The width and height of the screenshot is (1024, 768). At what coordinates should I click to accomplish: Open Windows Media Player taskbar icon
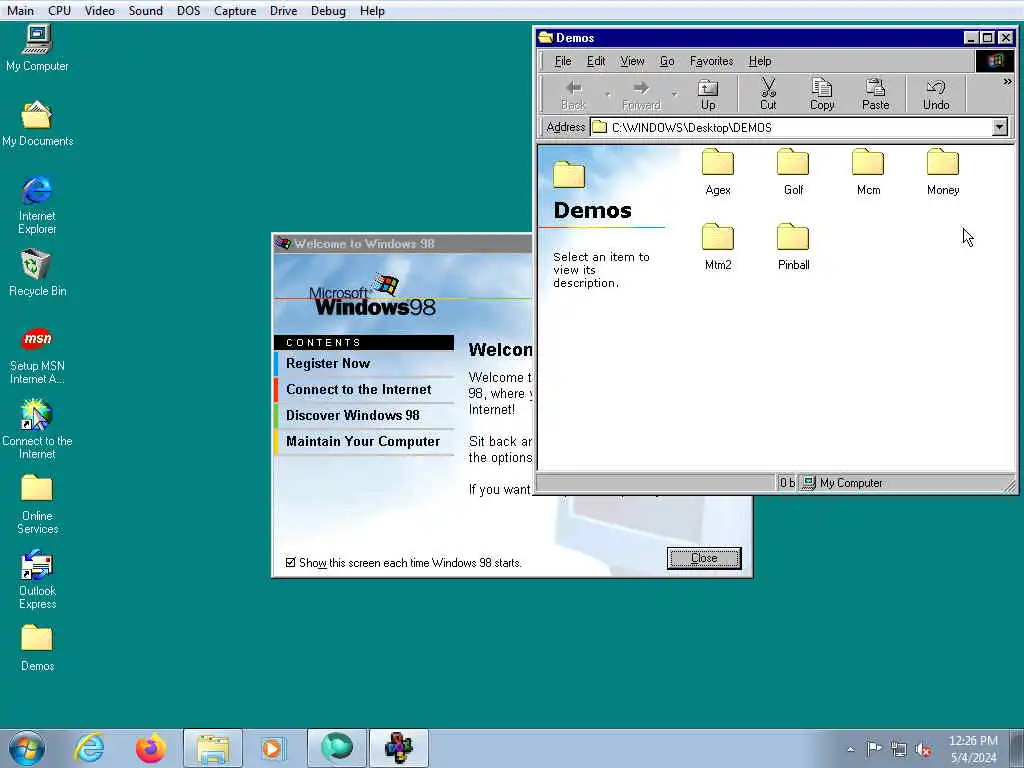pyautogui.click(x=273, y=748)
